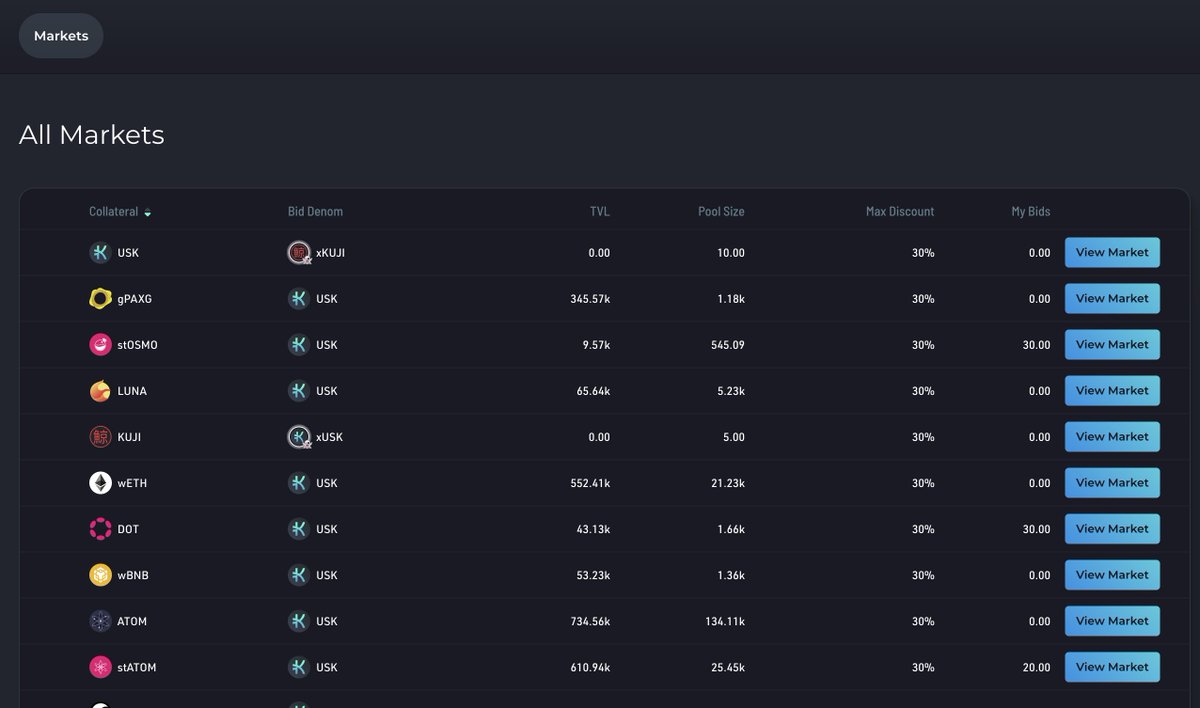Click TVL value 610.94k
Viewport: 1200px width, 708px height.
click(x=590, y=667)
